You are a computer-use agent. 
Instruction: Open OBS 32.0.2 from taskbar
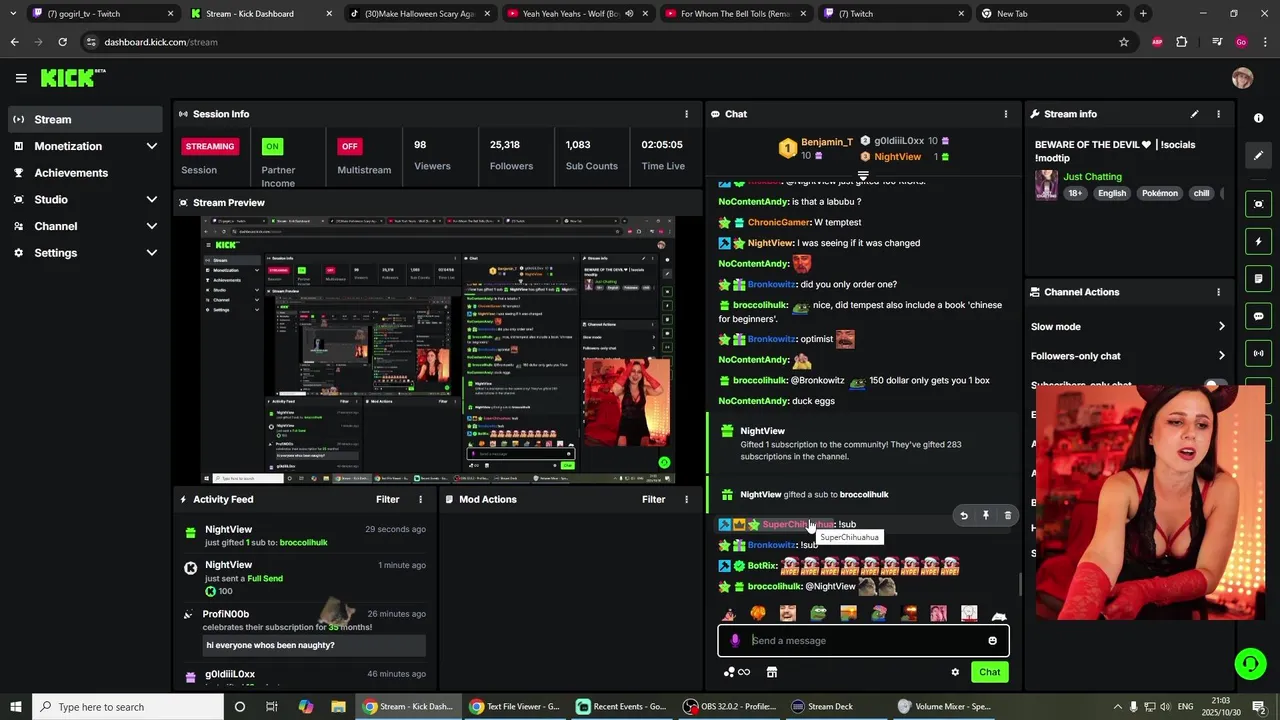click(x=730, y=707)
